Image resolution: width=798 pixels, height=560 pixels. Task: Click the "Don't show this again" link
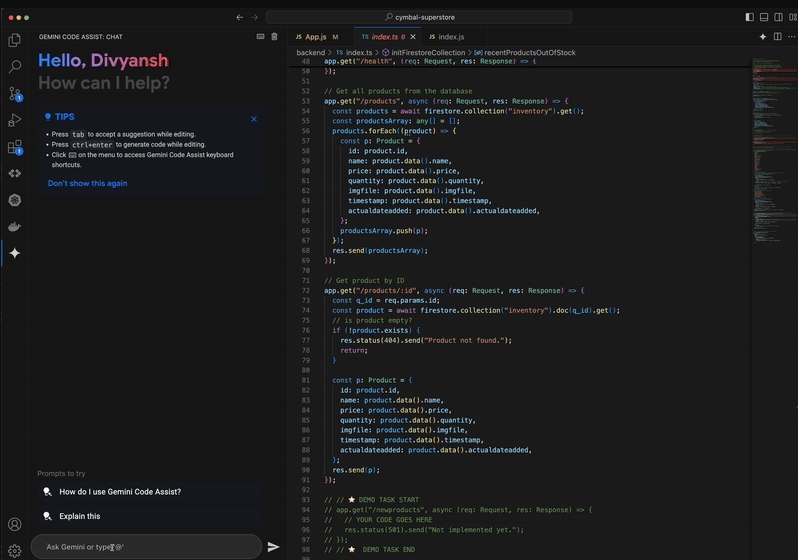click(87, 183)
